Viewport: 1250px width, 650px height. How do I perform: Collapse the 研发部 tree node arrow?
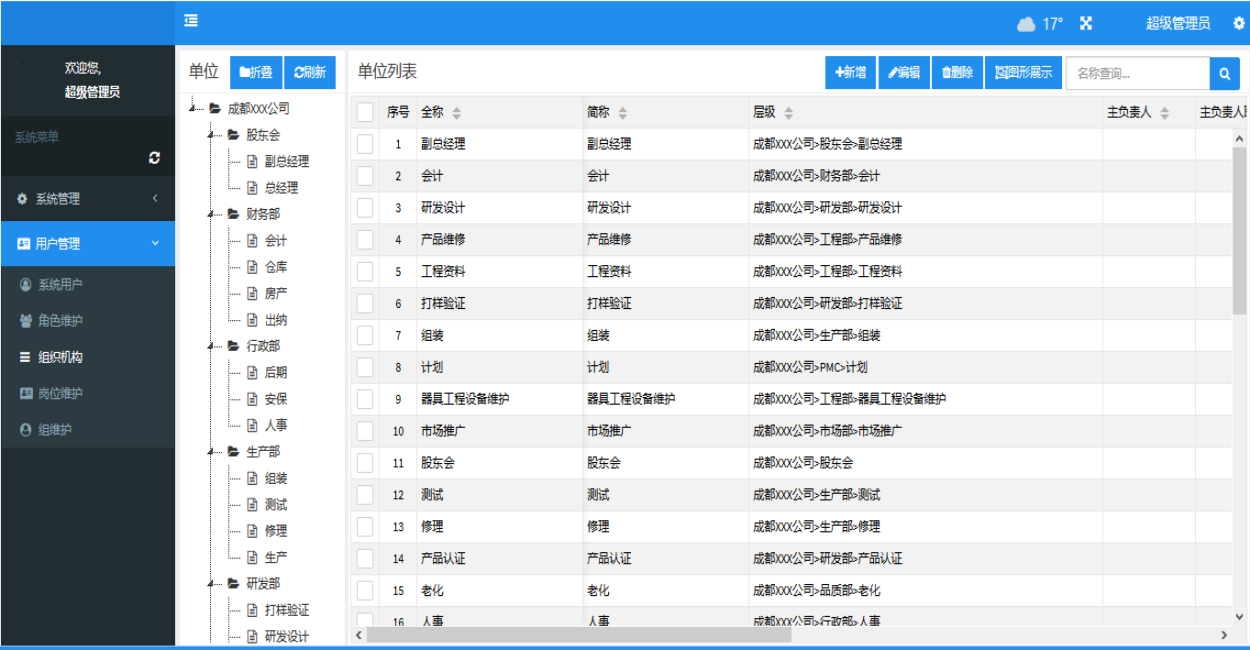210,583
